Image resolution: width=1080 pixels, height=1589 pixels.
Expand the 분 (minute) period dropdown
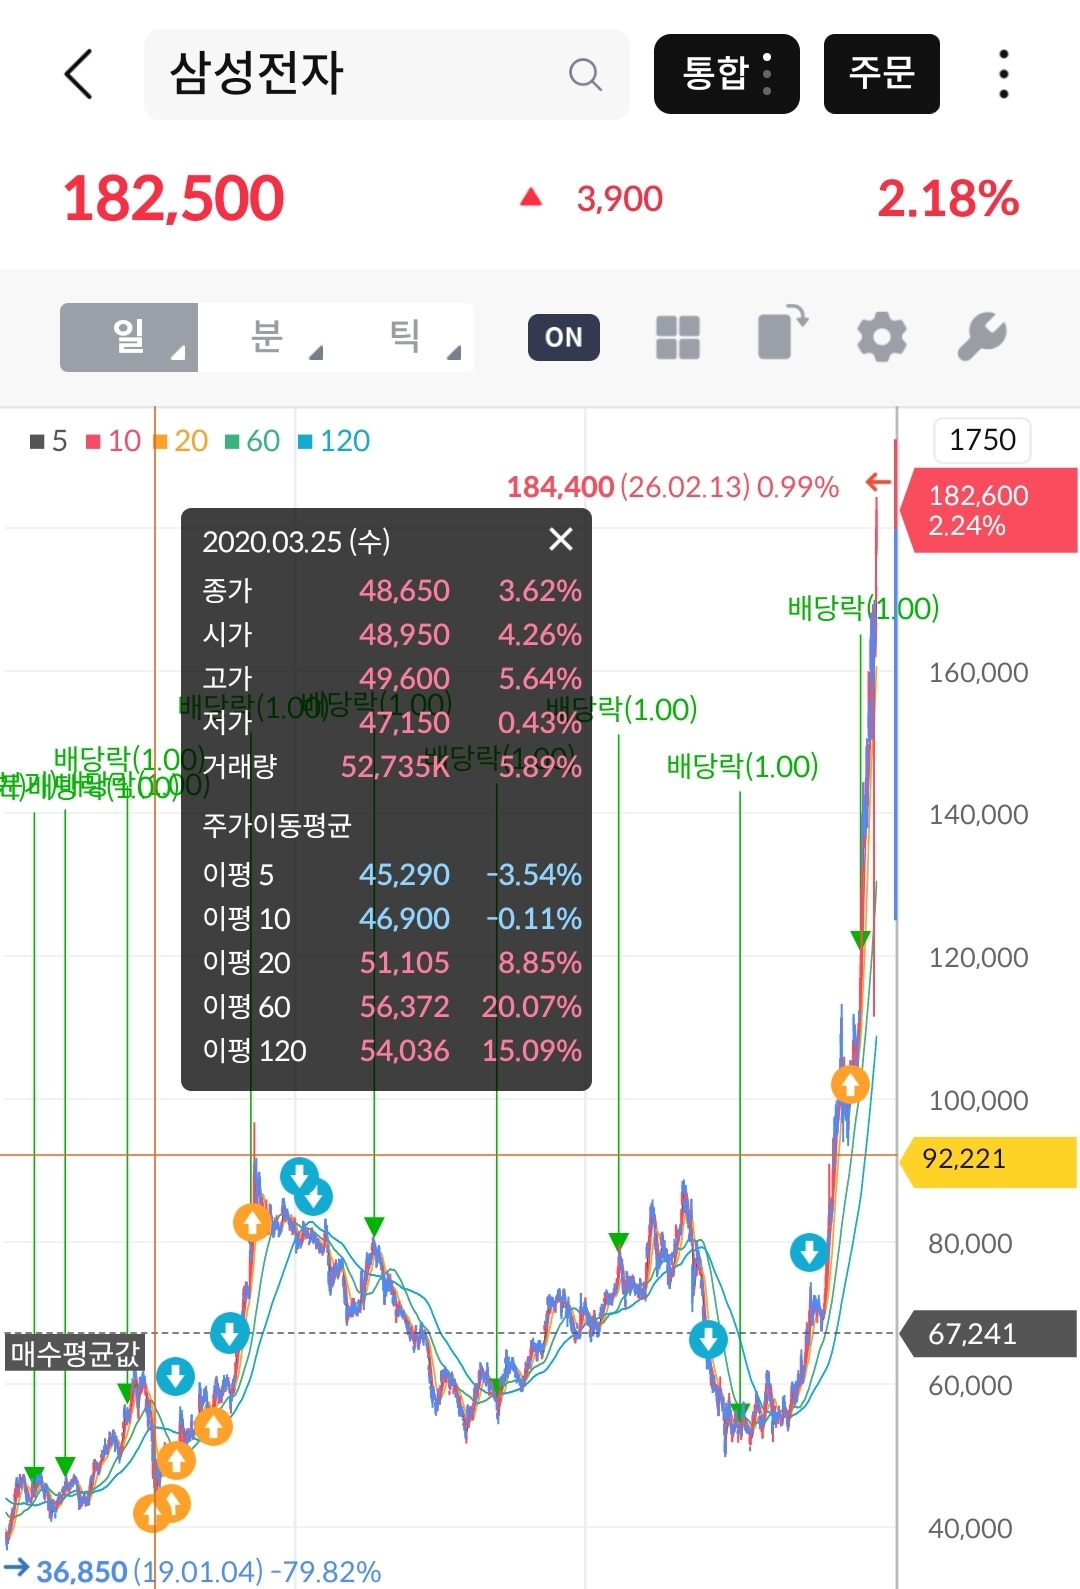267,337
